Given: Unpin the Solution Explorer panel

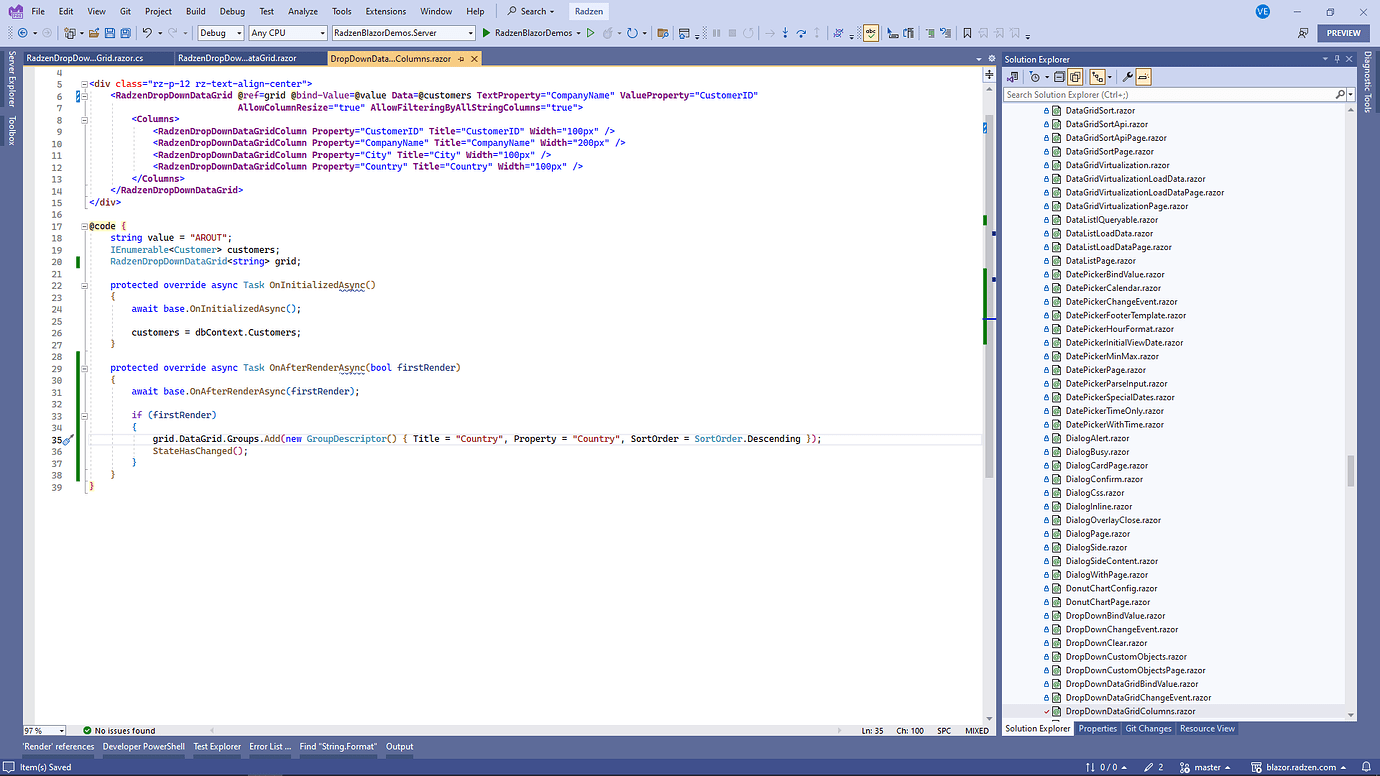Looking at the screenshot, I should pyautogui.click(x=1337, y=58).
